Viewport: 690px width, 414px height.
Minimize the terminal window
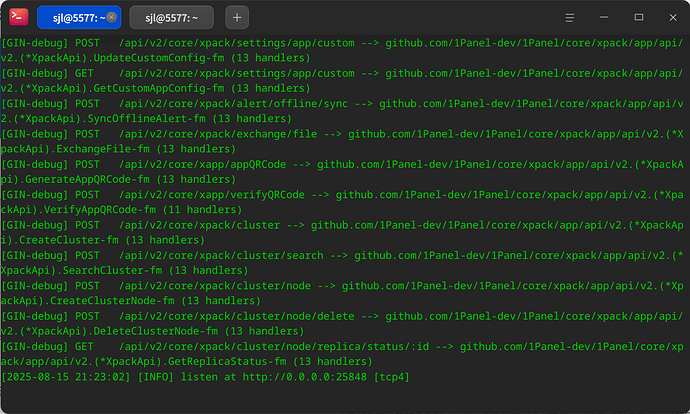[x=604, y=18]
